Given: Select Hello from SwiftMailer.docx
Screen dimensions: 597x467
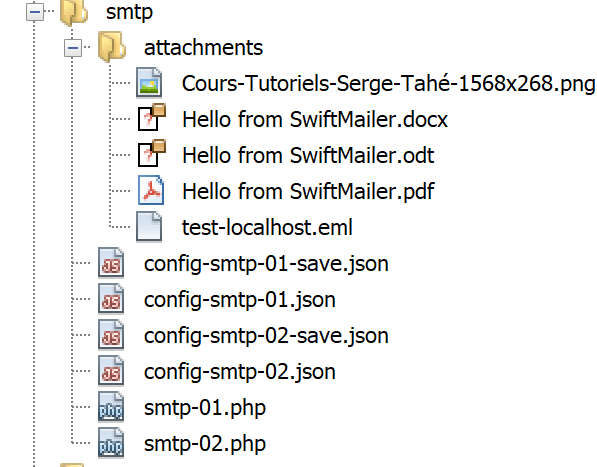Looking at the screenshot, I should pyautogui.click(x=315, y=119).
